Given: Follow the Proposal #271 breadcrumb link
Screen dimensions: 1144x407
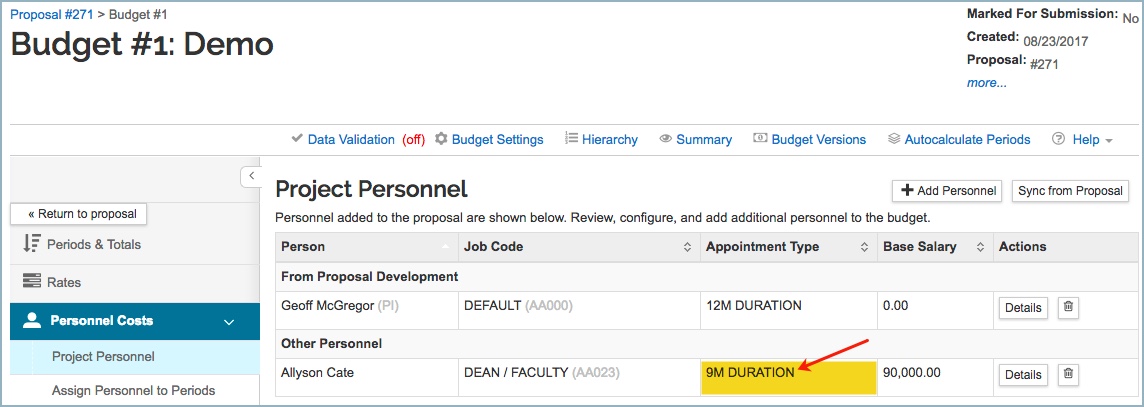Looking at the screenshot, I should [x=52, y=14].
